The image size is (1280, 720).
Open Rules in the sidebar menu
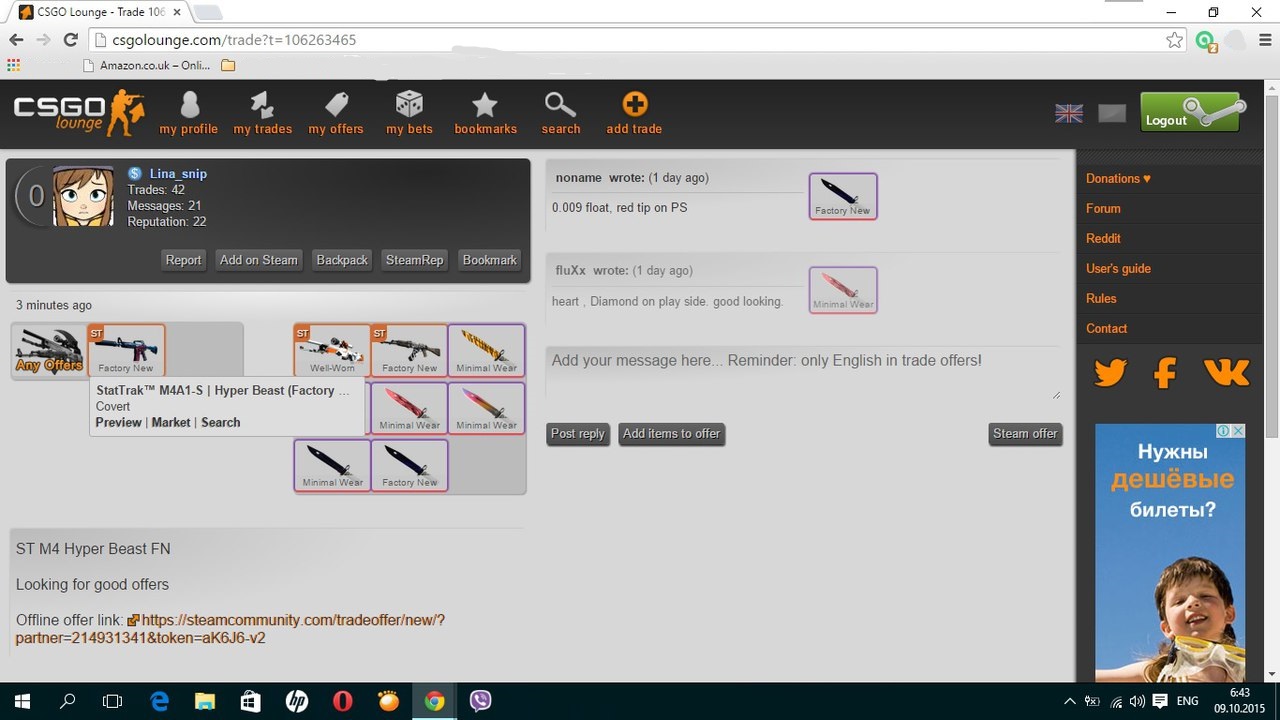click(x=1101, y=298)
